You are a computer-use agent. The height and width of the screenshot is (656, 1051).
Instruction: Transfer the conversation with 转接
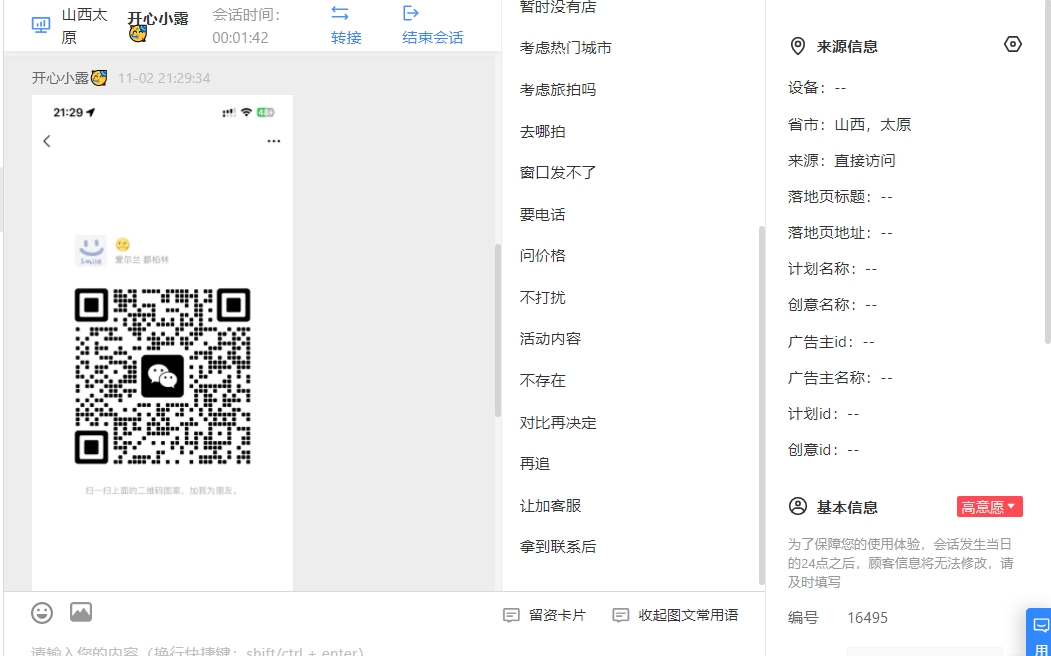pyautogui.click(x=346, y=25)
